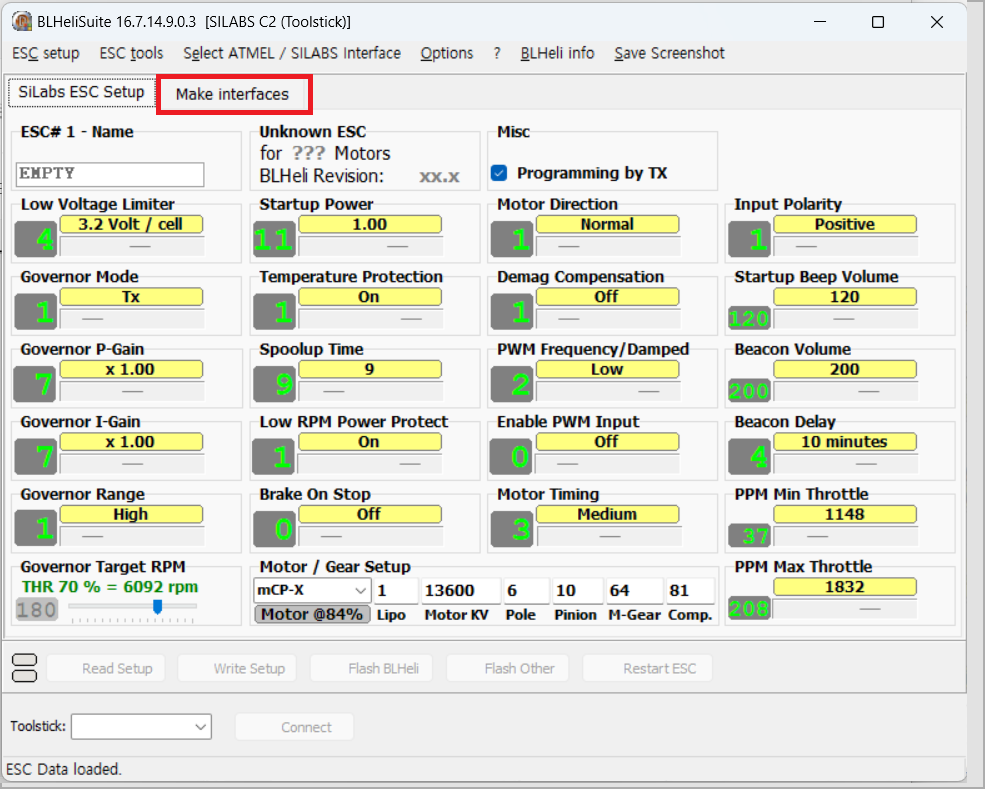Click the ESC name field showing EMPTY
This screenshot has width=985, height=789.
coord(110,174)
